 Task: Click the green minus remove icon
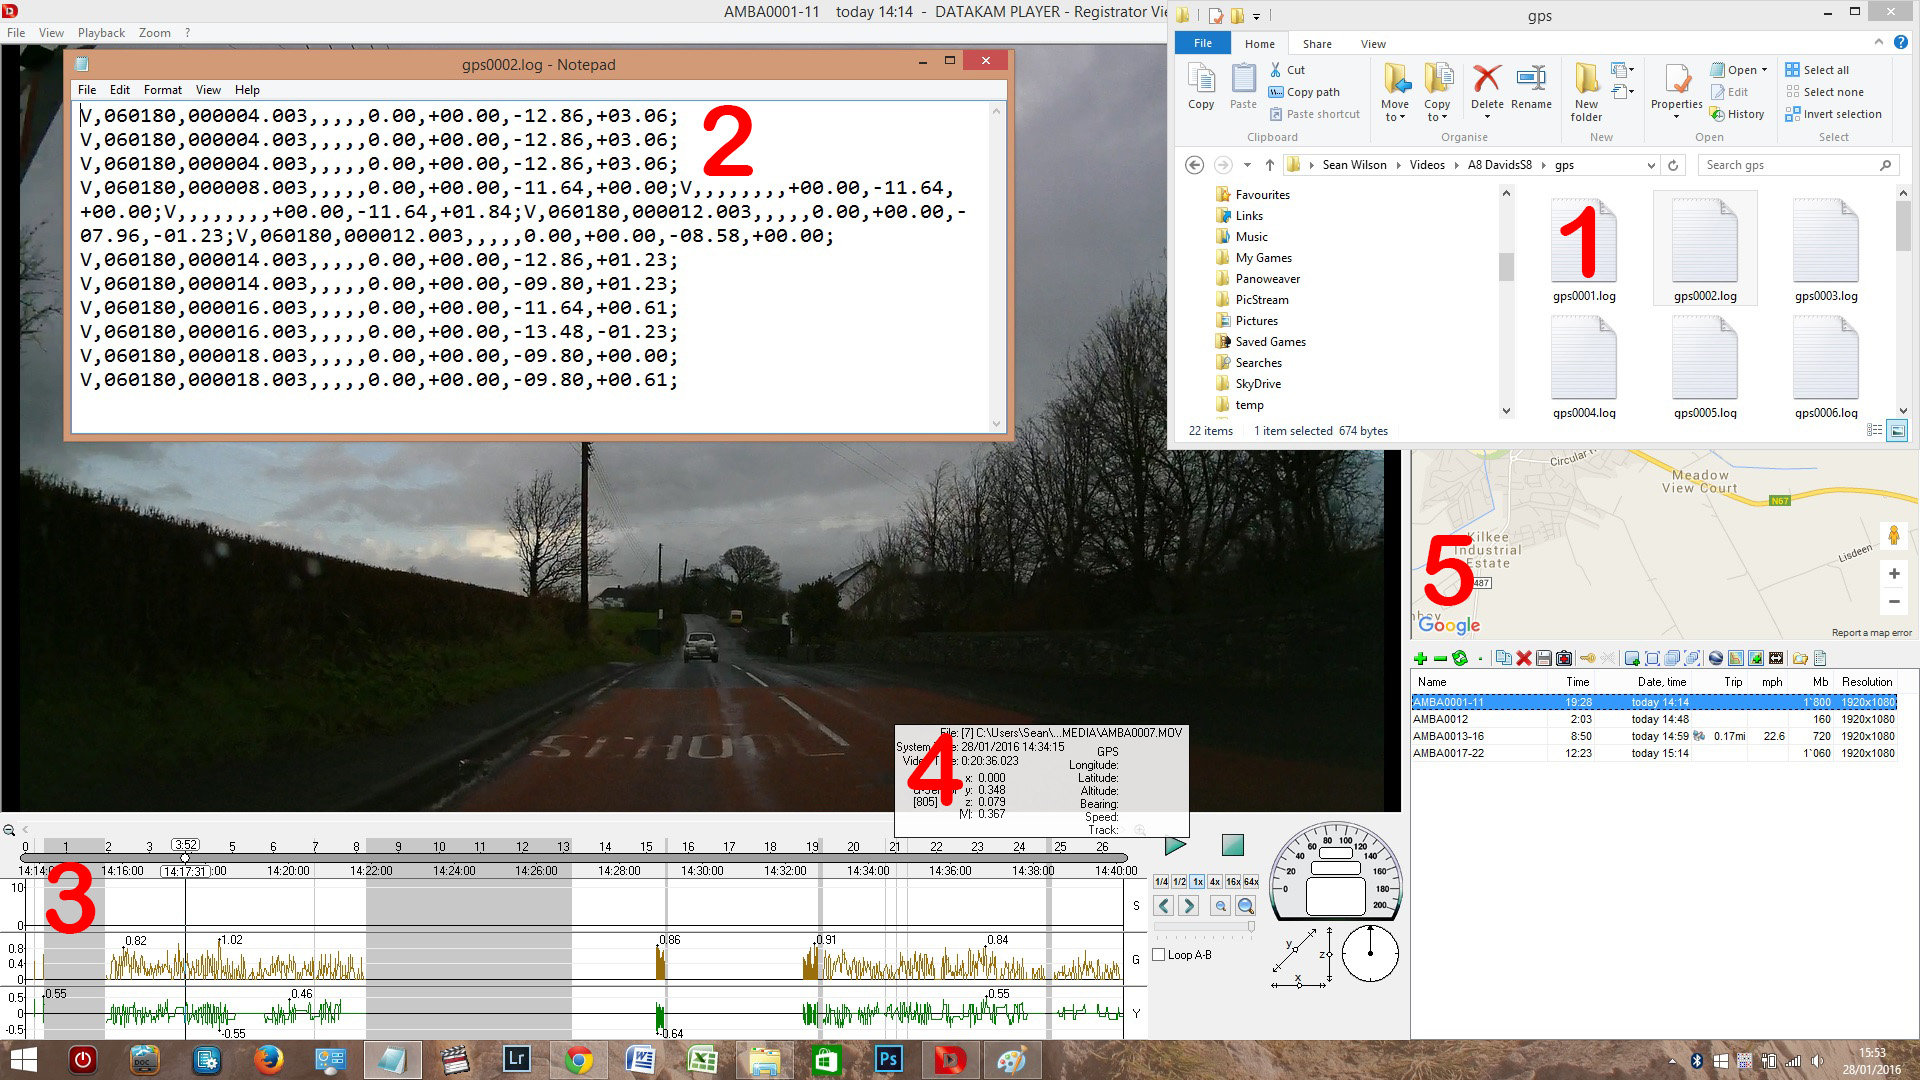1440,658
